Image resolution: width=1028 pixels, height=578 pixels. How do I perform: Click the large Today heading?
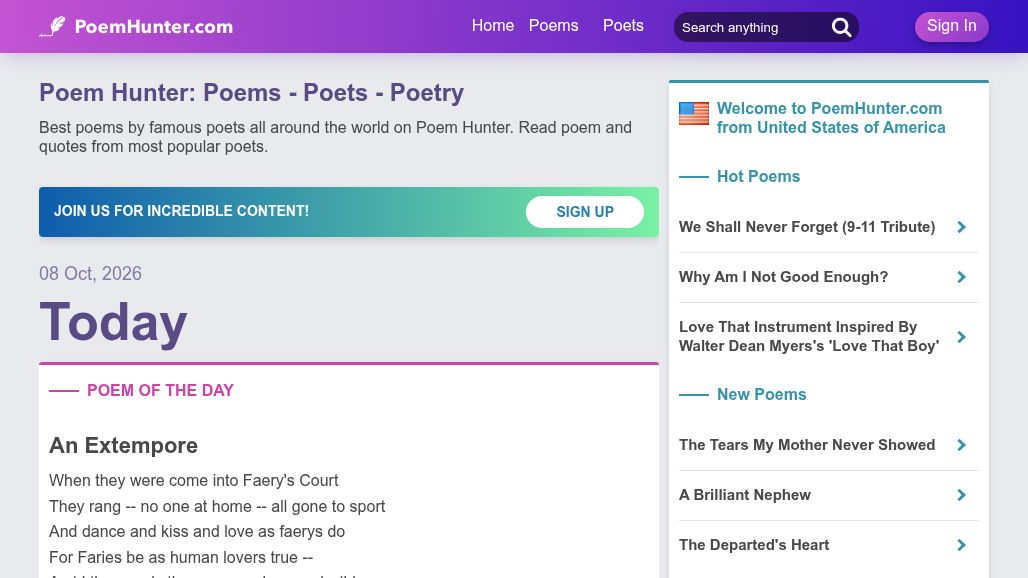coord(113,322)
